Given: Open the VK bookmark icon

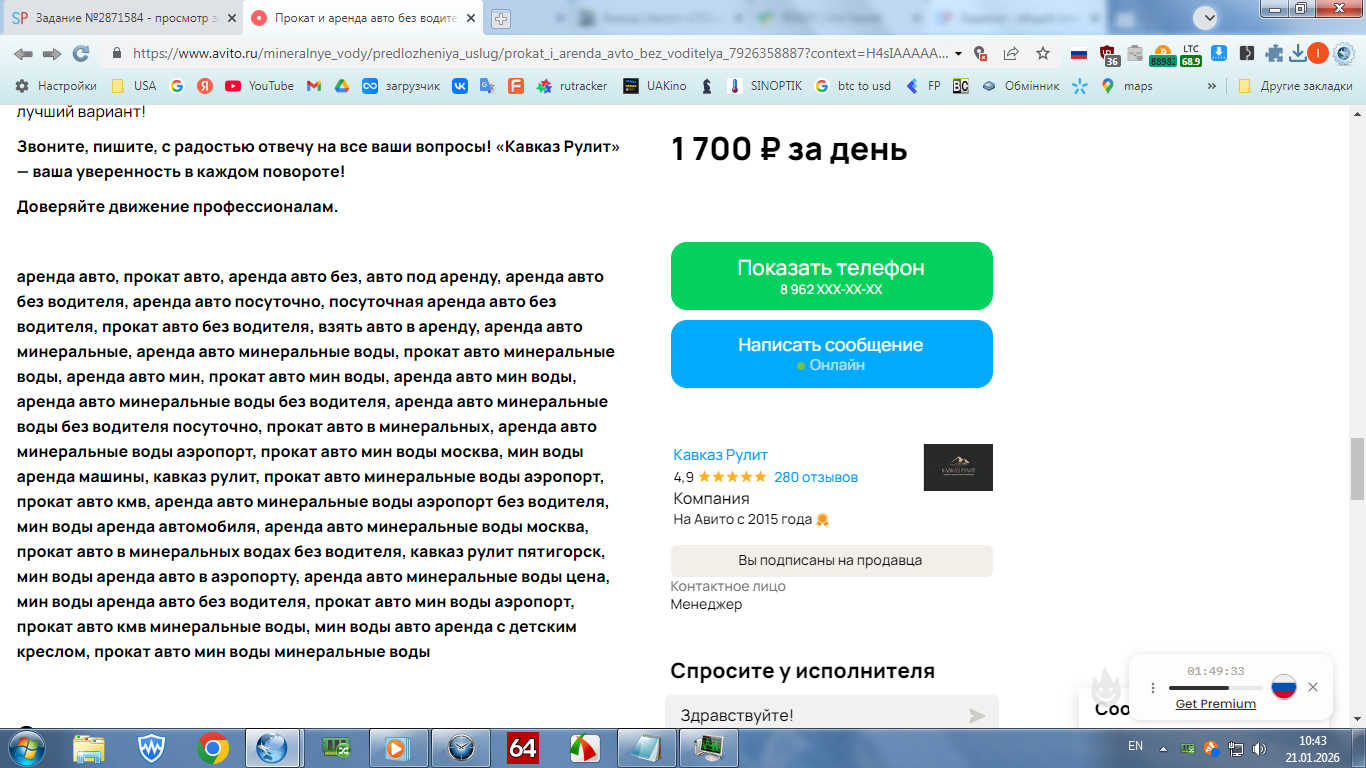Looking at the screenshot, I should pyautogui.click(x=460, y=86).
